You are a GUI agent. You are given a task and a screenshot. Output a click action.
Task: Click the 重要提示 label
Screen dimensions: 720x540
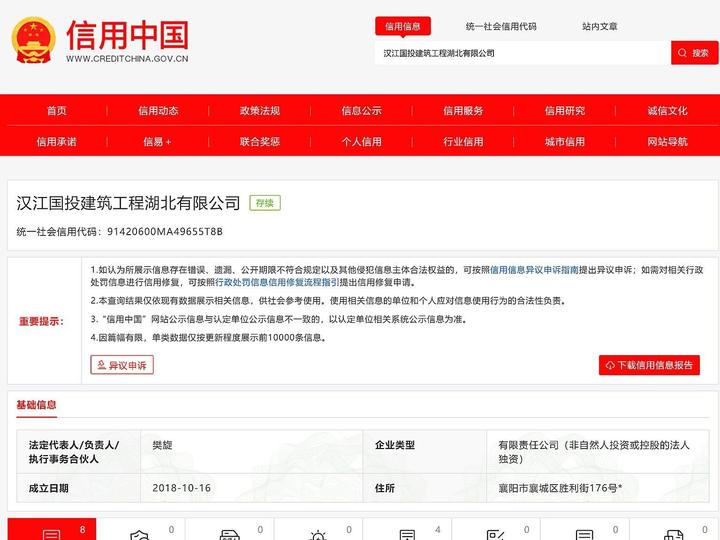click(41, 321)
